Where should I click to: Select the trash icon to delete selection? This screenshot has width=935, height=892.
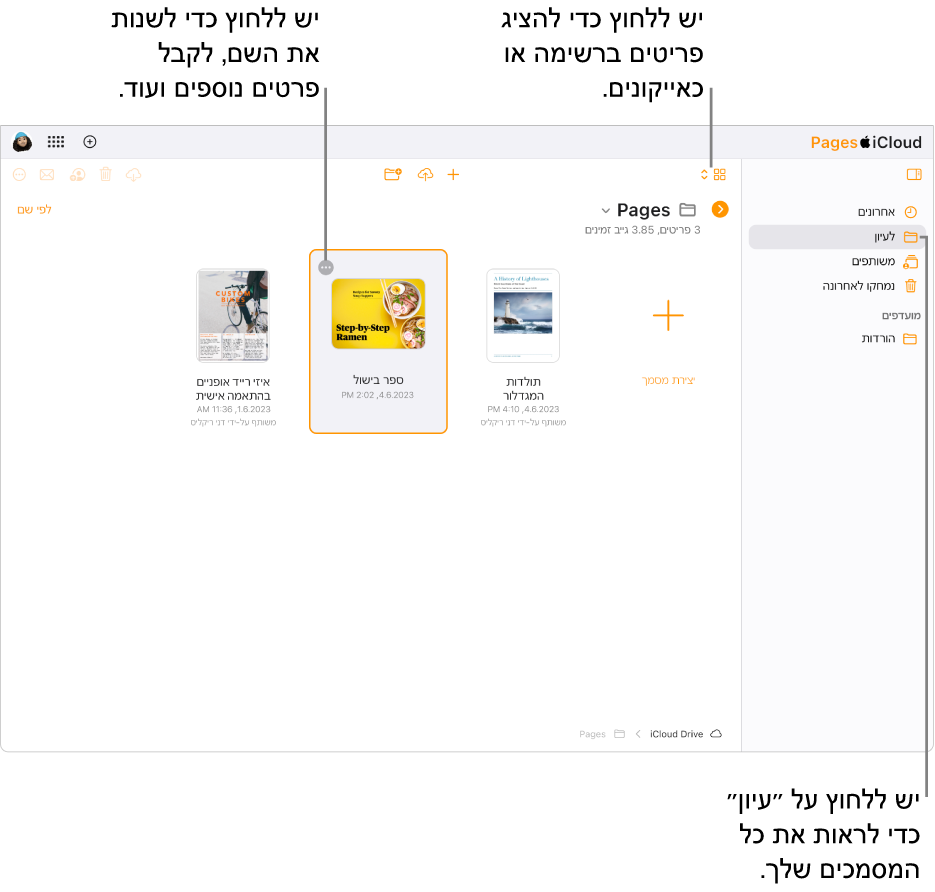105,175
